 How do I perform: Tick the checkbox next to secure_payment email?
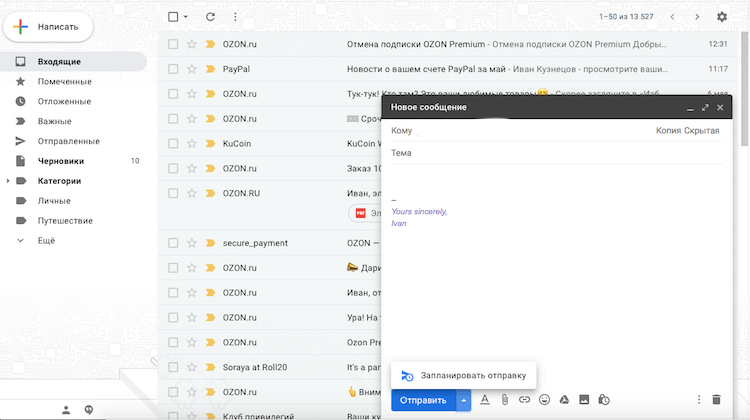[173, 243]
